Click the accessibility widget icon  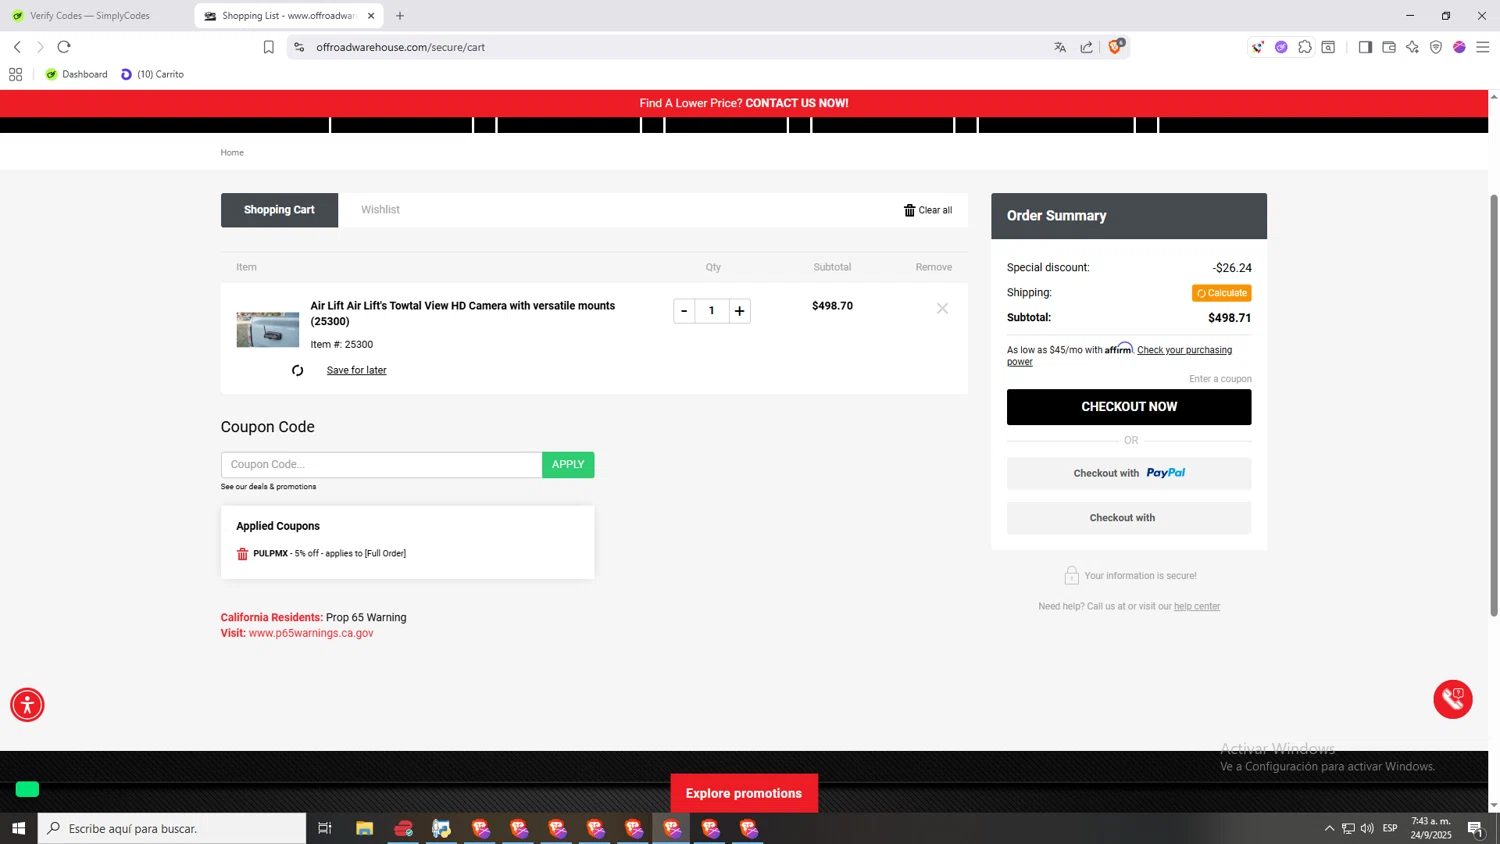click(x=27, y=705)
